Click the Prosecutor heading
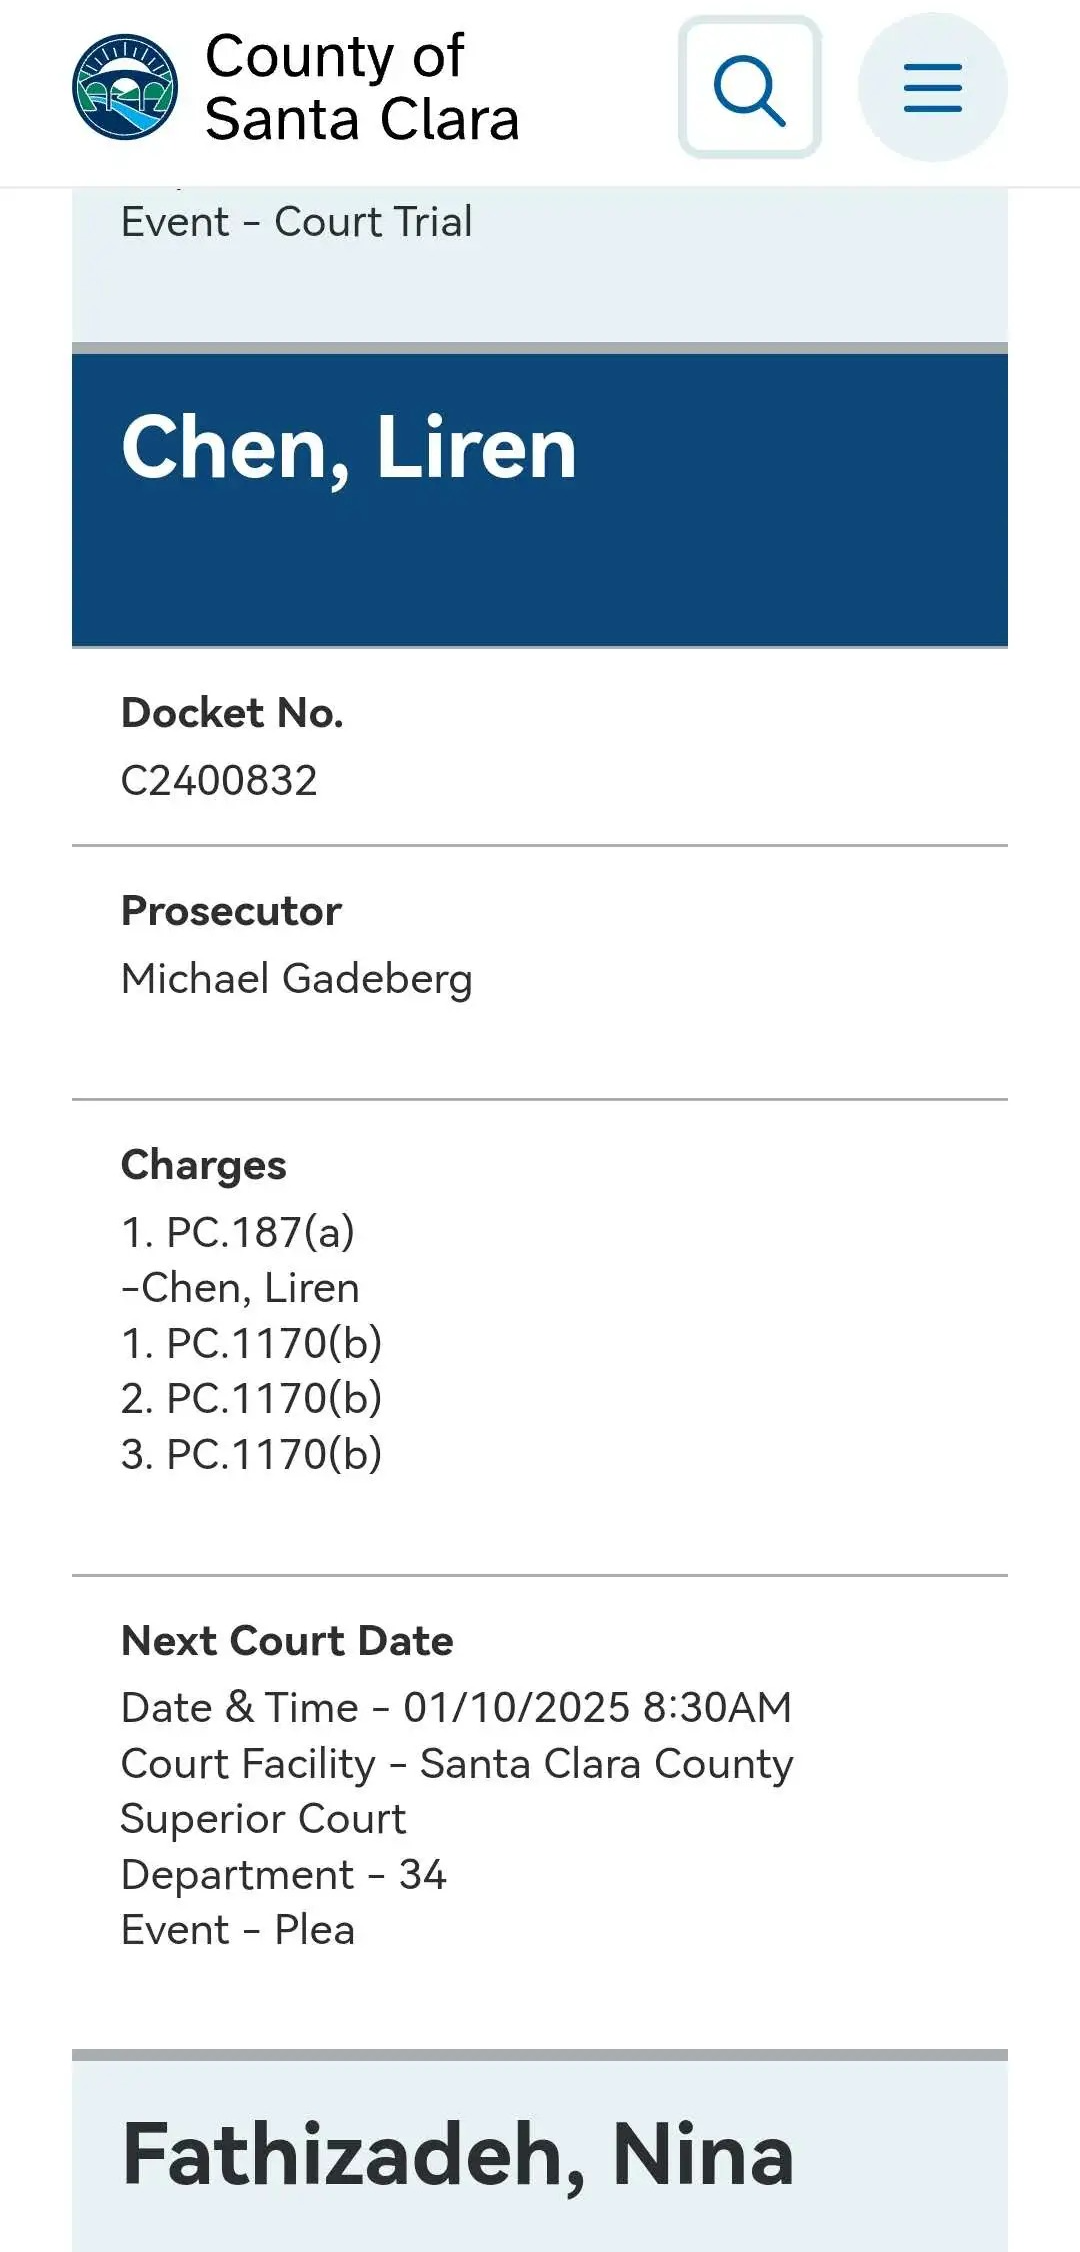Viewport: 1080px width, 2252px height. coord(231,911)
